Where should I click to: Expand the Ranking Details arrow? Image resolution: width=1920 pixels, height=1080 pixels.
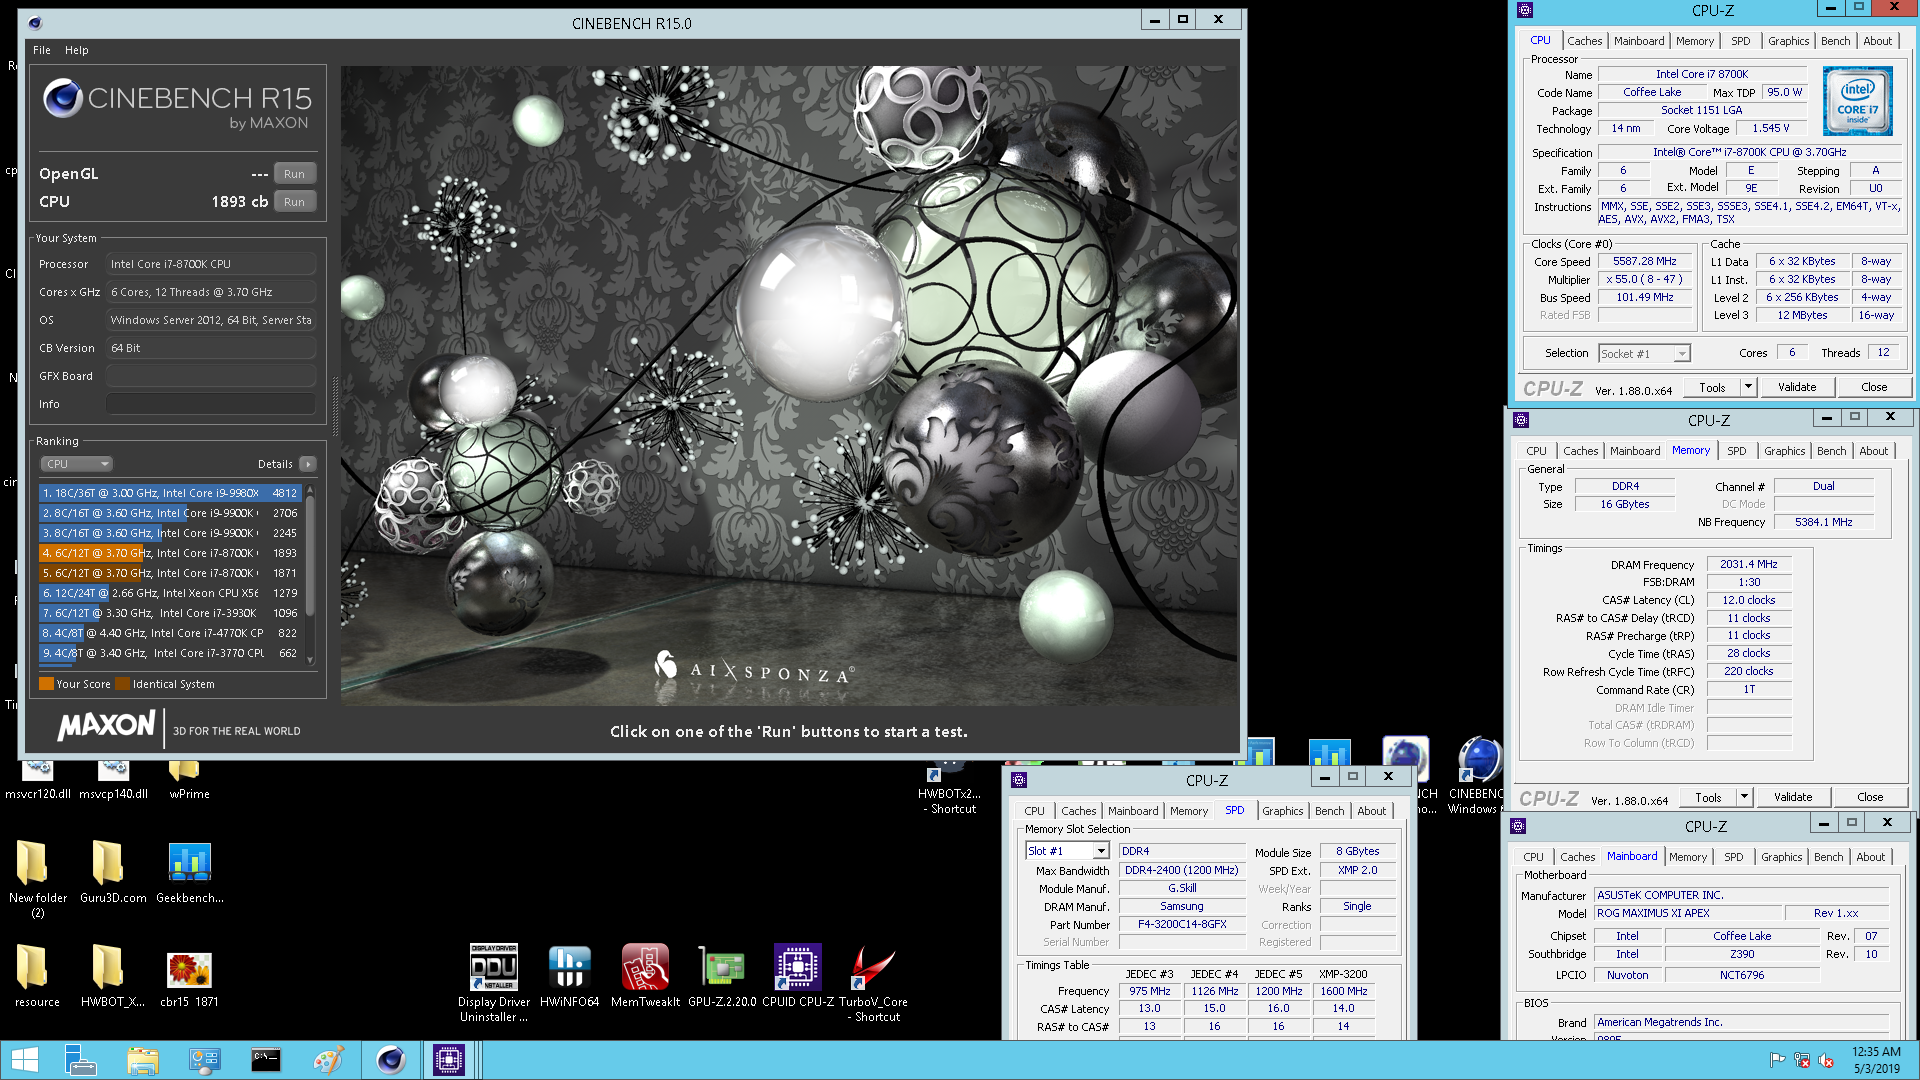308,464
